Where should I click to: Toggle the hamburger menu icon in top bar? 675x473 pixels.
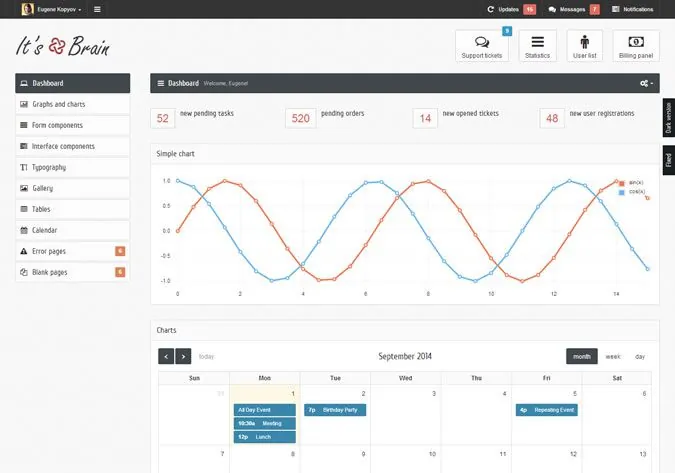click(x=97, y=9)
